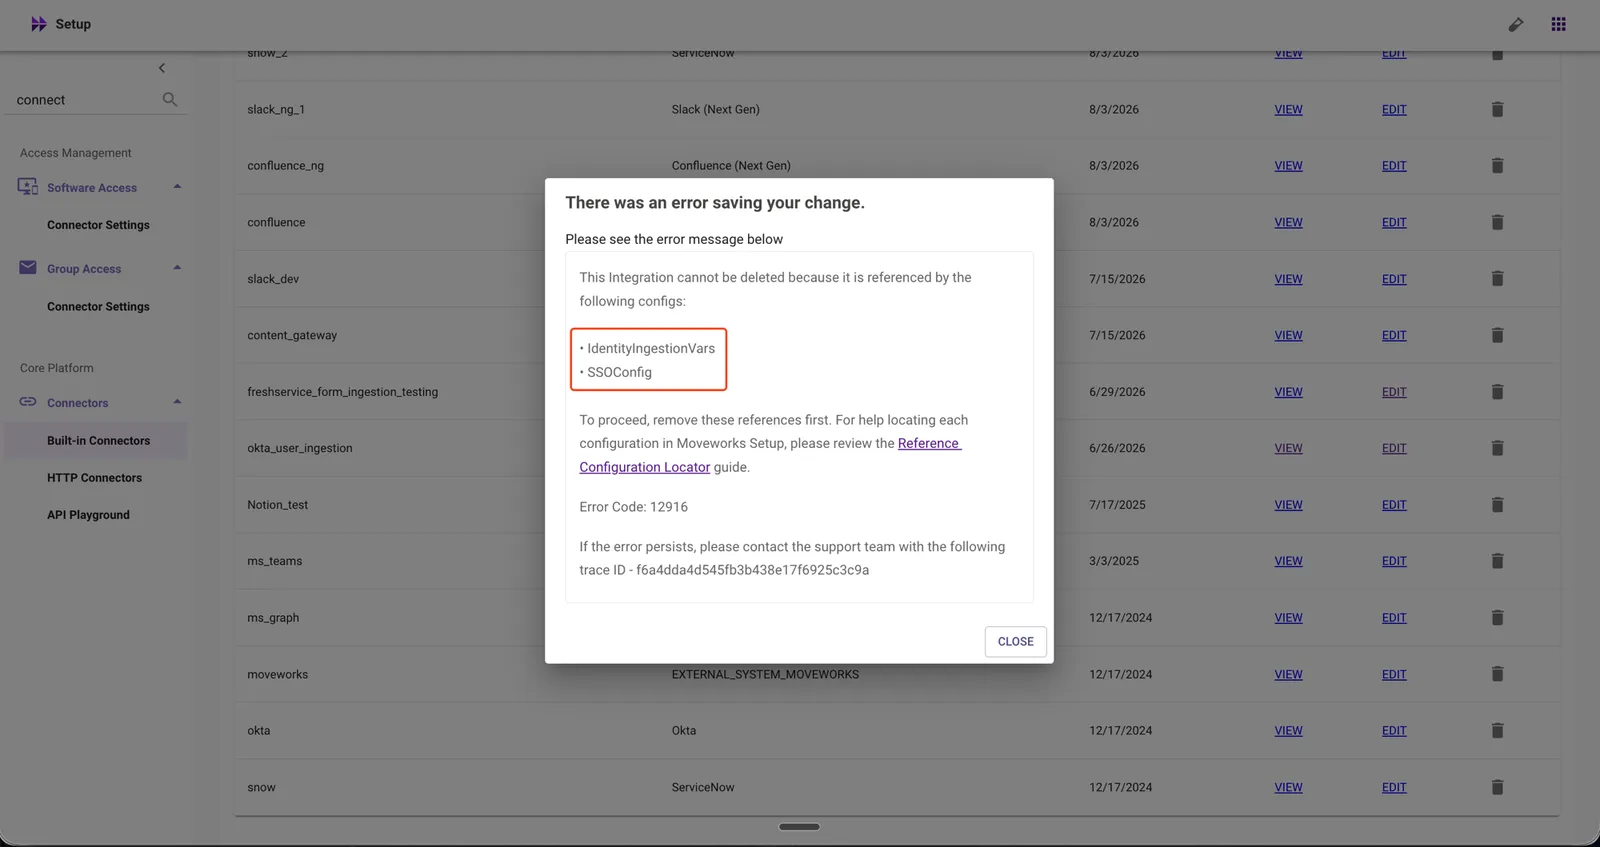
Task: Click the Moveworks Setup logo icon
Action: (39, 24)
